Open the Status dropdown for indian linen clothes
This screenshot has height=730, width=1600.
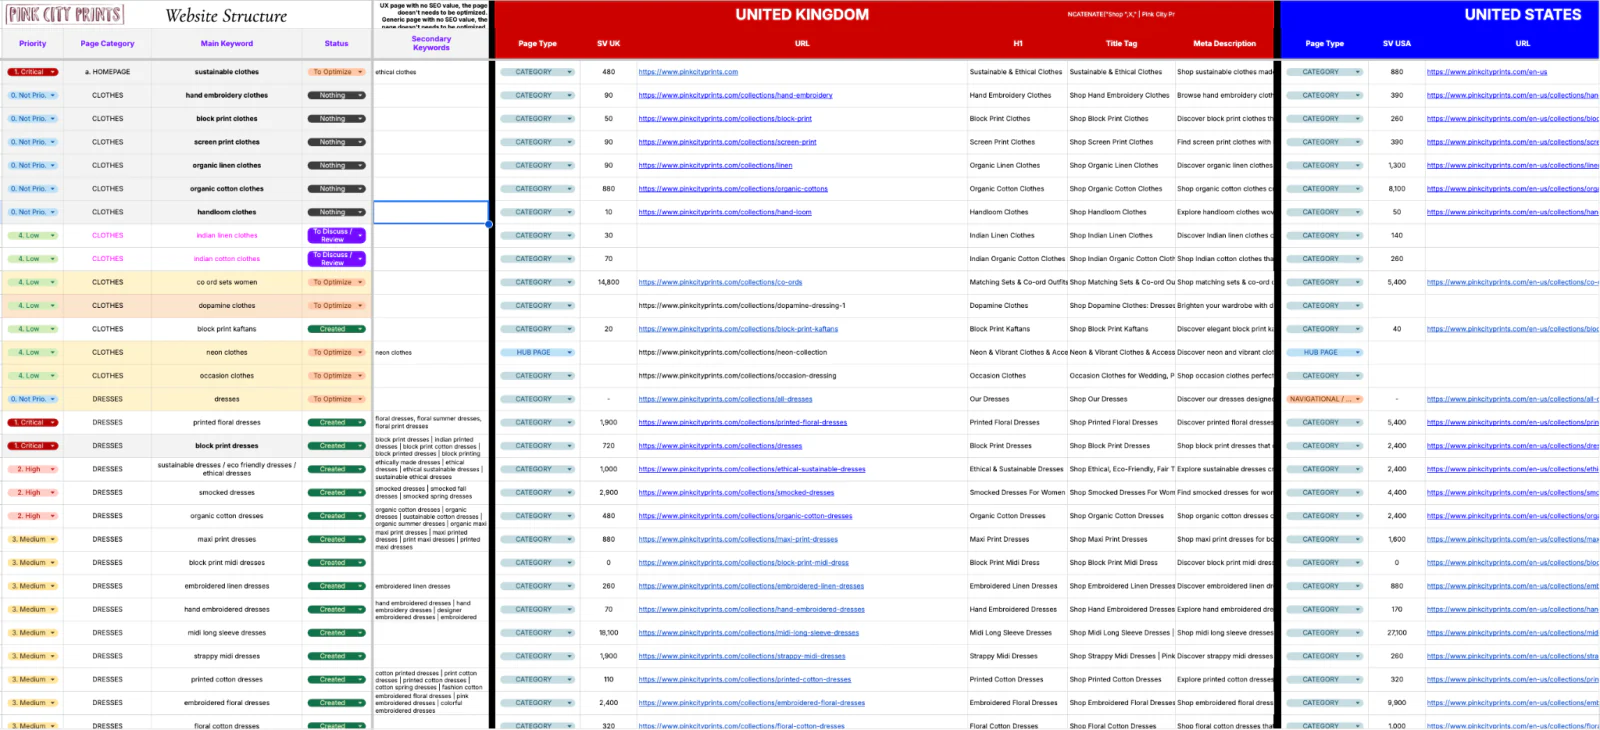336,235
